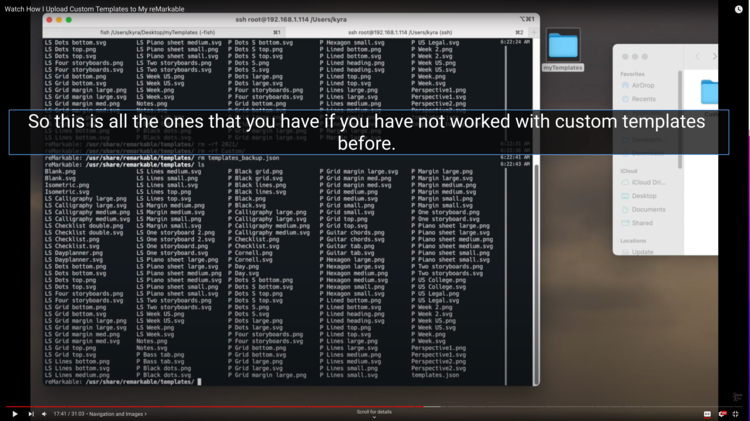Open Recents in Finder sidebar
750x421 pixels.
643,99
